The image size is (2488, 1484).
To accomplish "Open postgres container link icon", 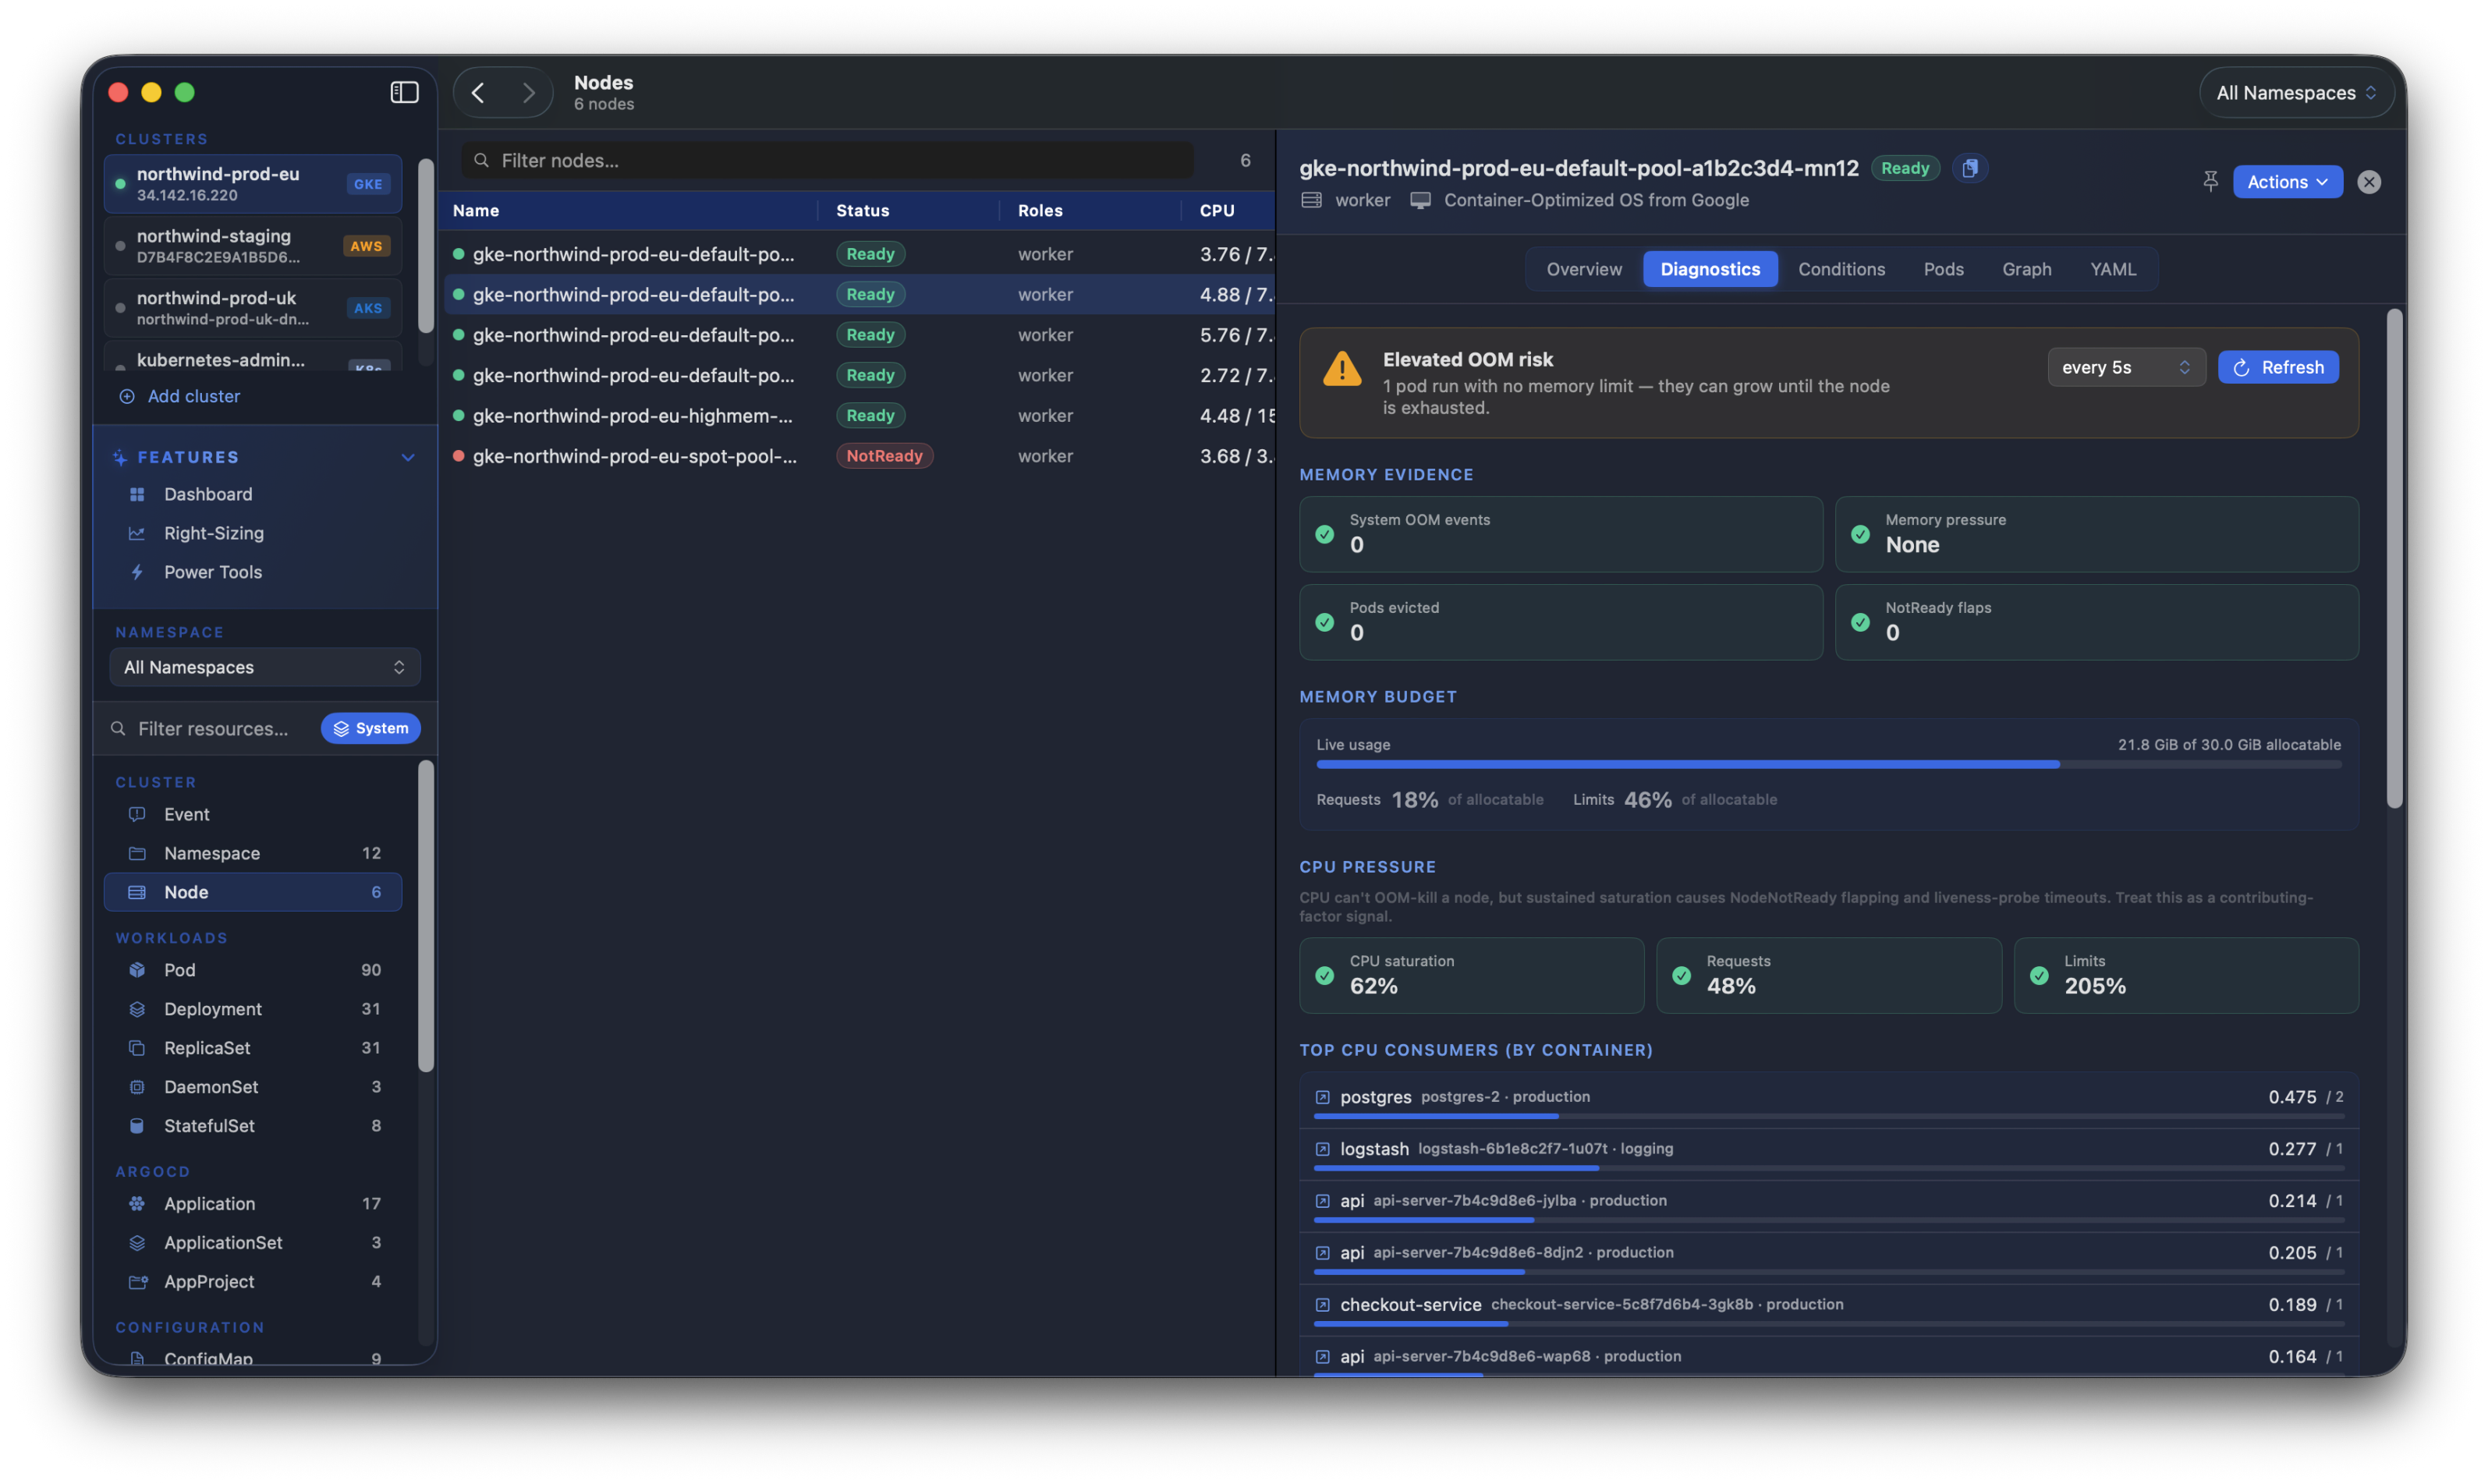I will click(1322, 1097).
